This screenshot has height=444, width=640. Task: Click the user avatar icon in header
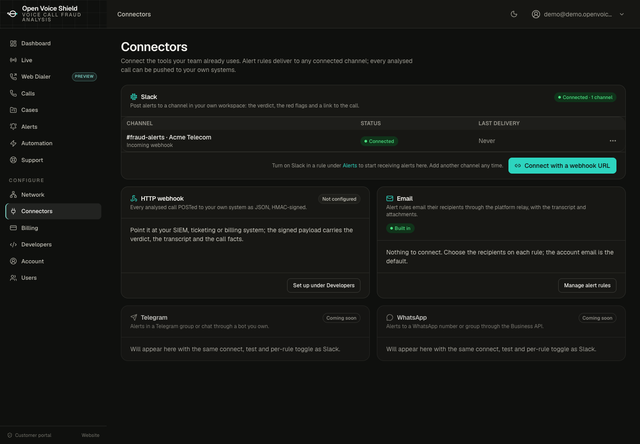[x=536, y=14]
